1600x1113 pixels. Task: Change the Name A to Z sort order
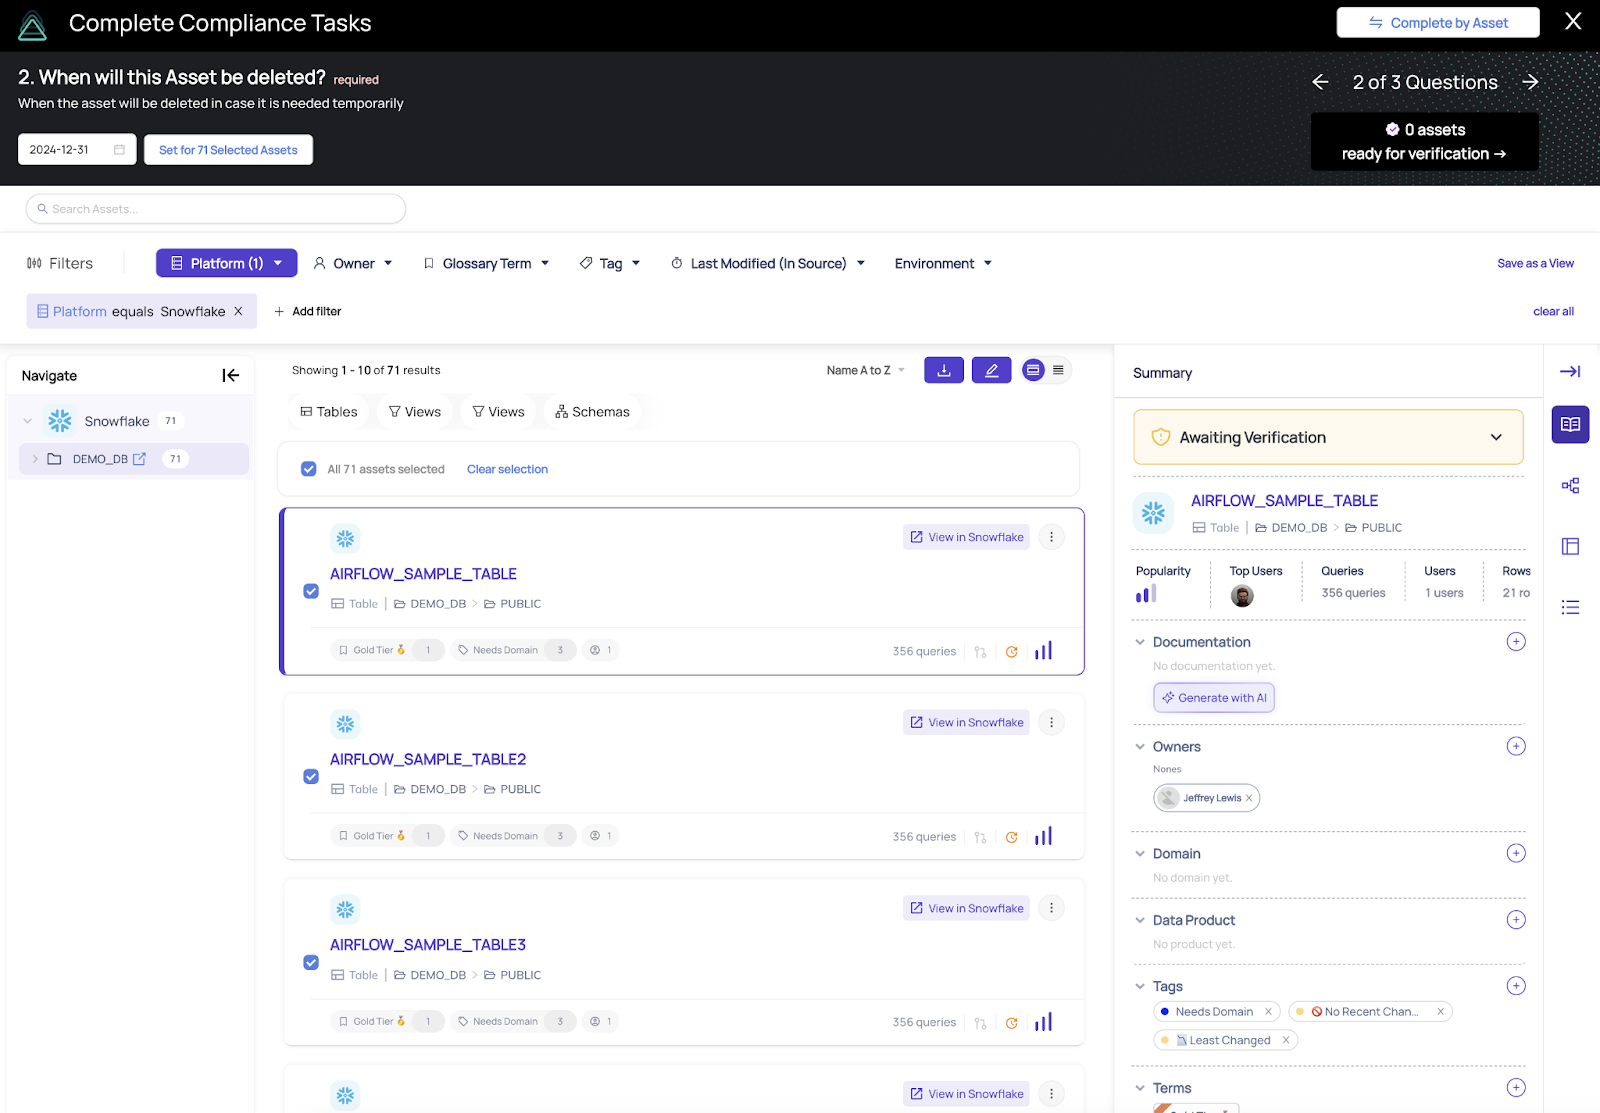pyautogui.click(x=866, y=370)
